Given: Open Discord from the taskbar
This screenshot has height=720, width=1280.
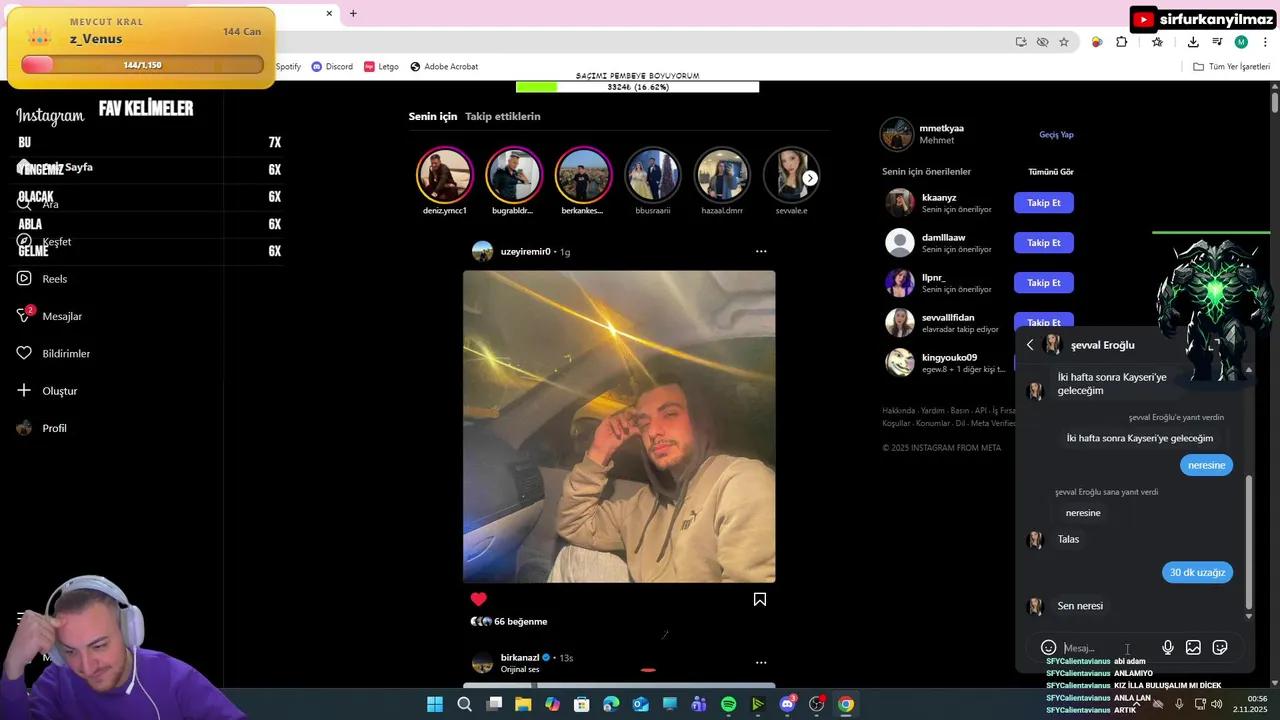Looking at the screenshot, I should (x=787, y=705).
